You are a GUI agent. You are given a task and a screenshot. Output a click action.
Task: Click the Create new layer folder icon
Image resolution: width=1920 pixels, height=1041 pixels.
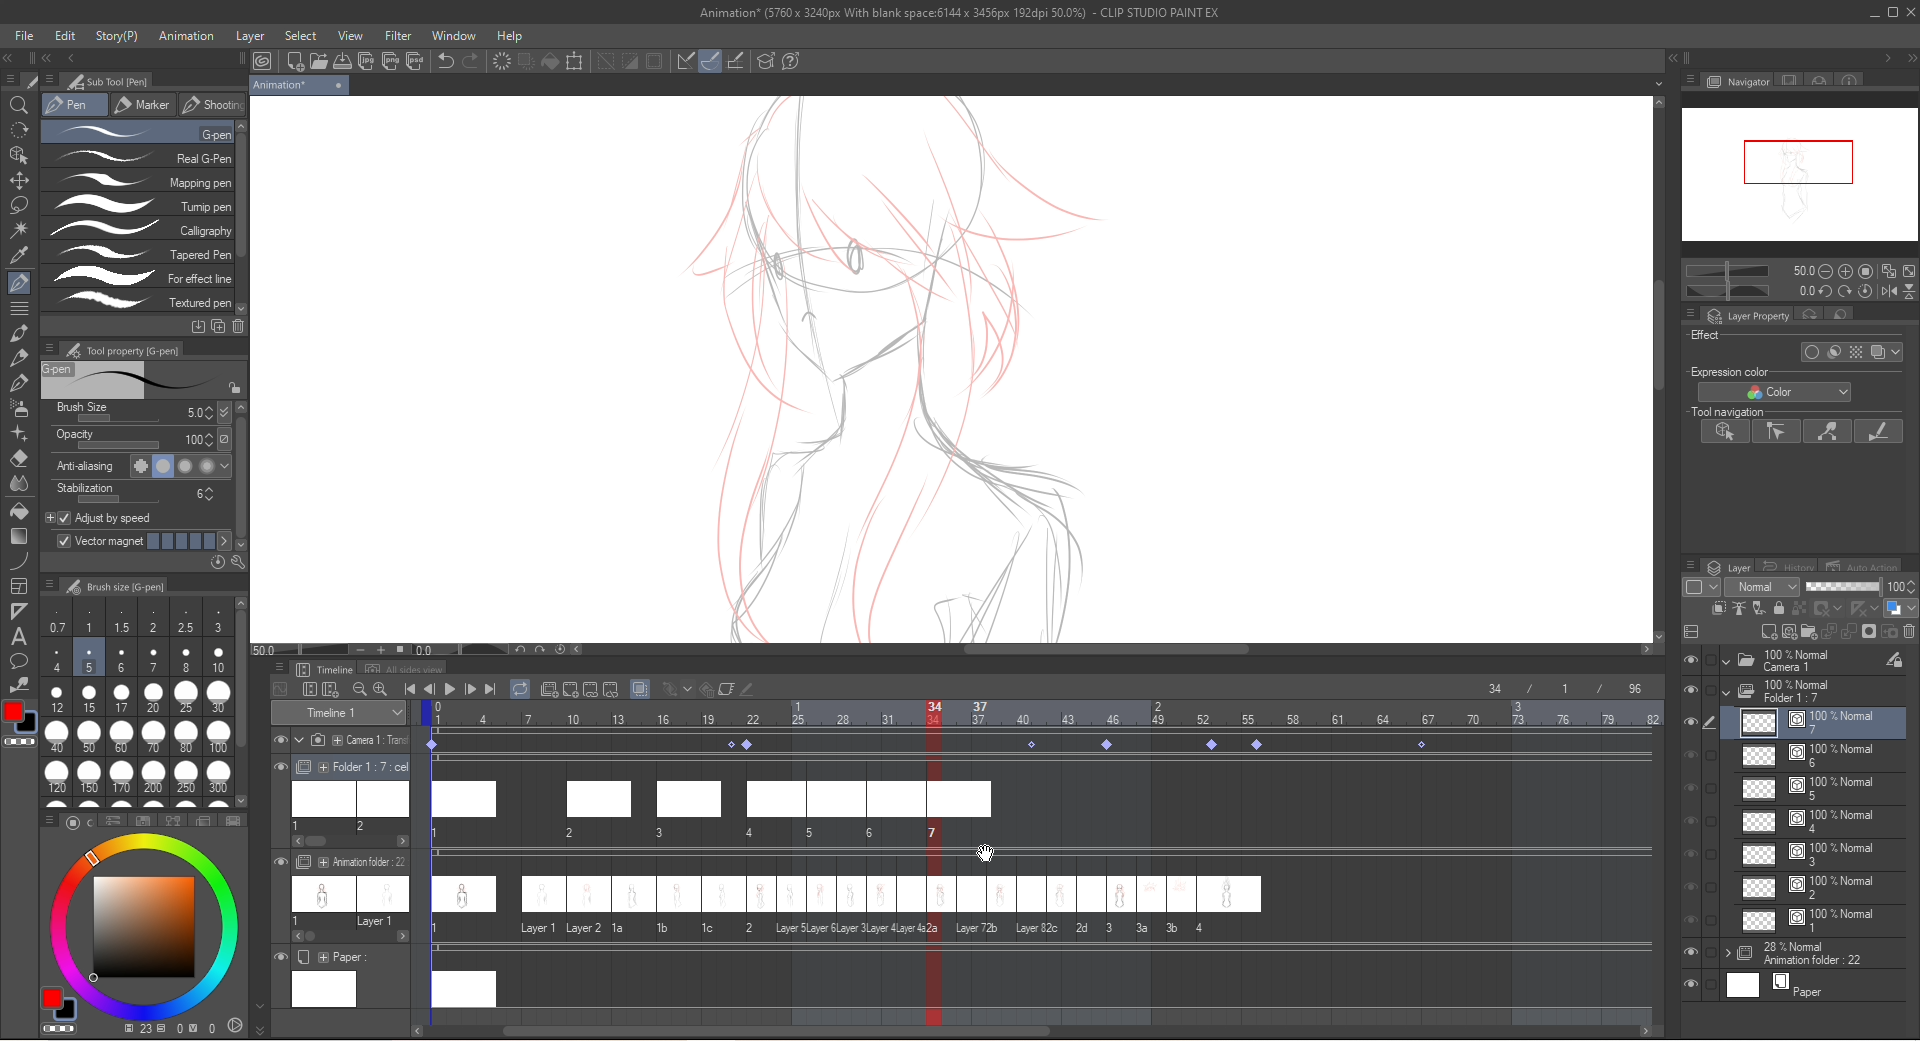(1809, 632)
